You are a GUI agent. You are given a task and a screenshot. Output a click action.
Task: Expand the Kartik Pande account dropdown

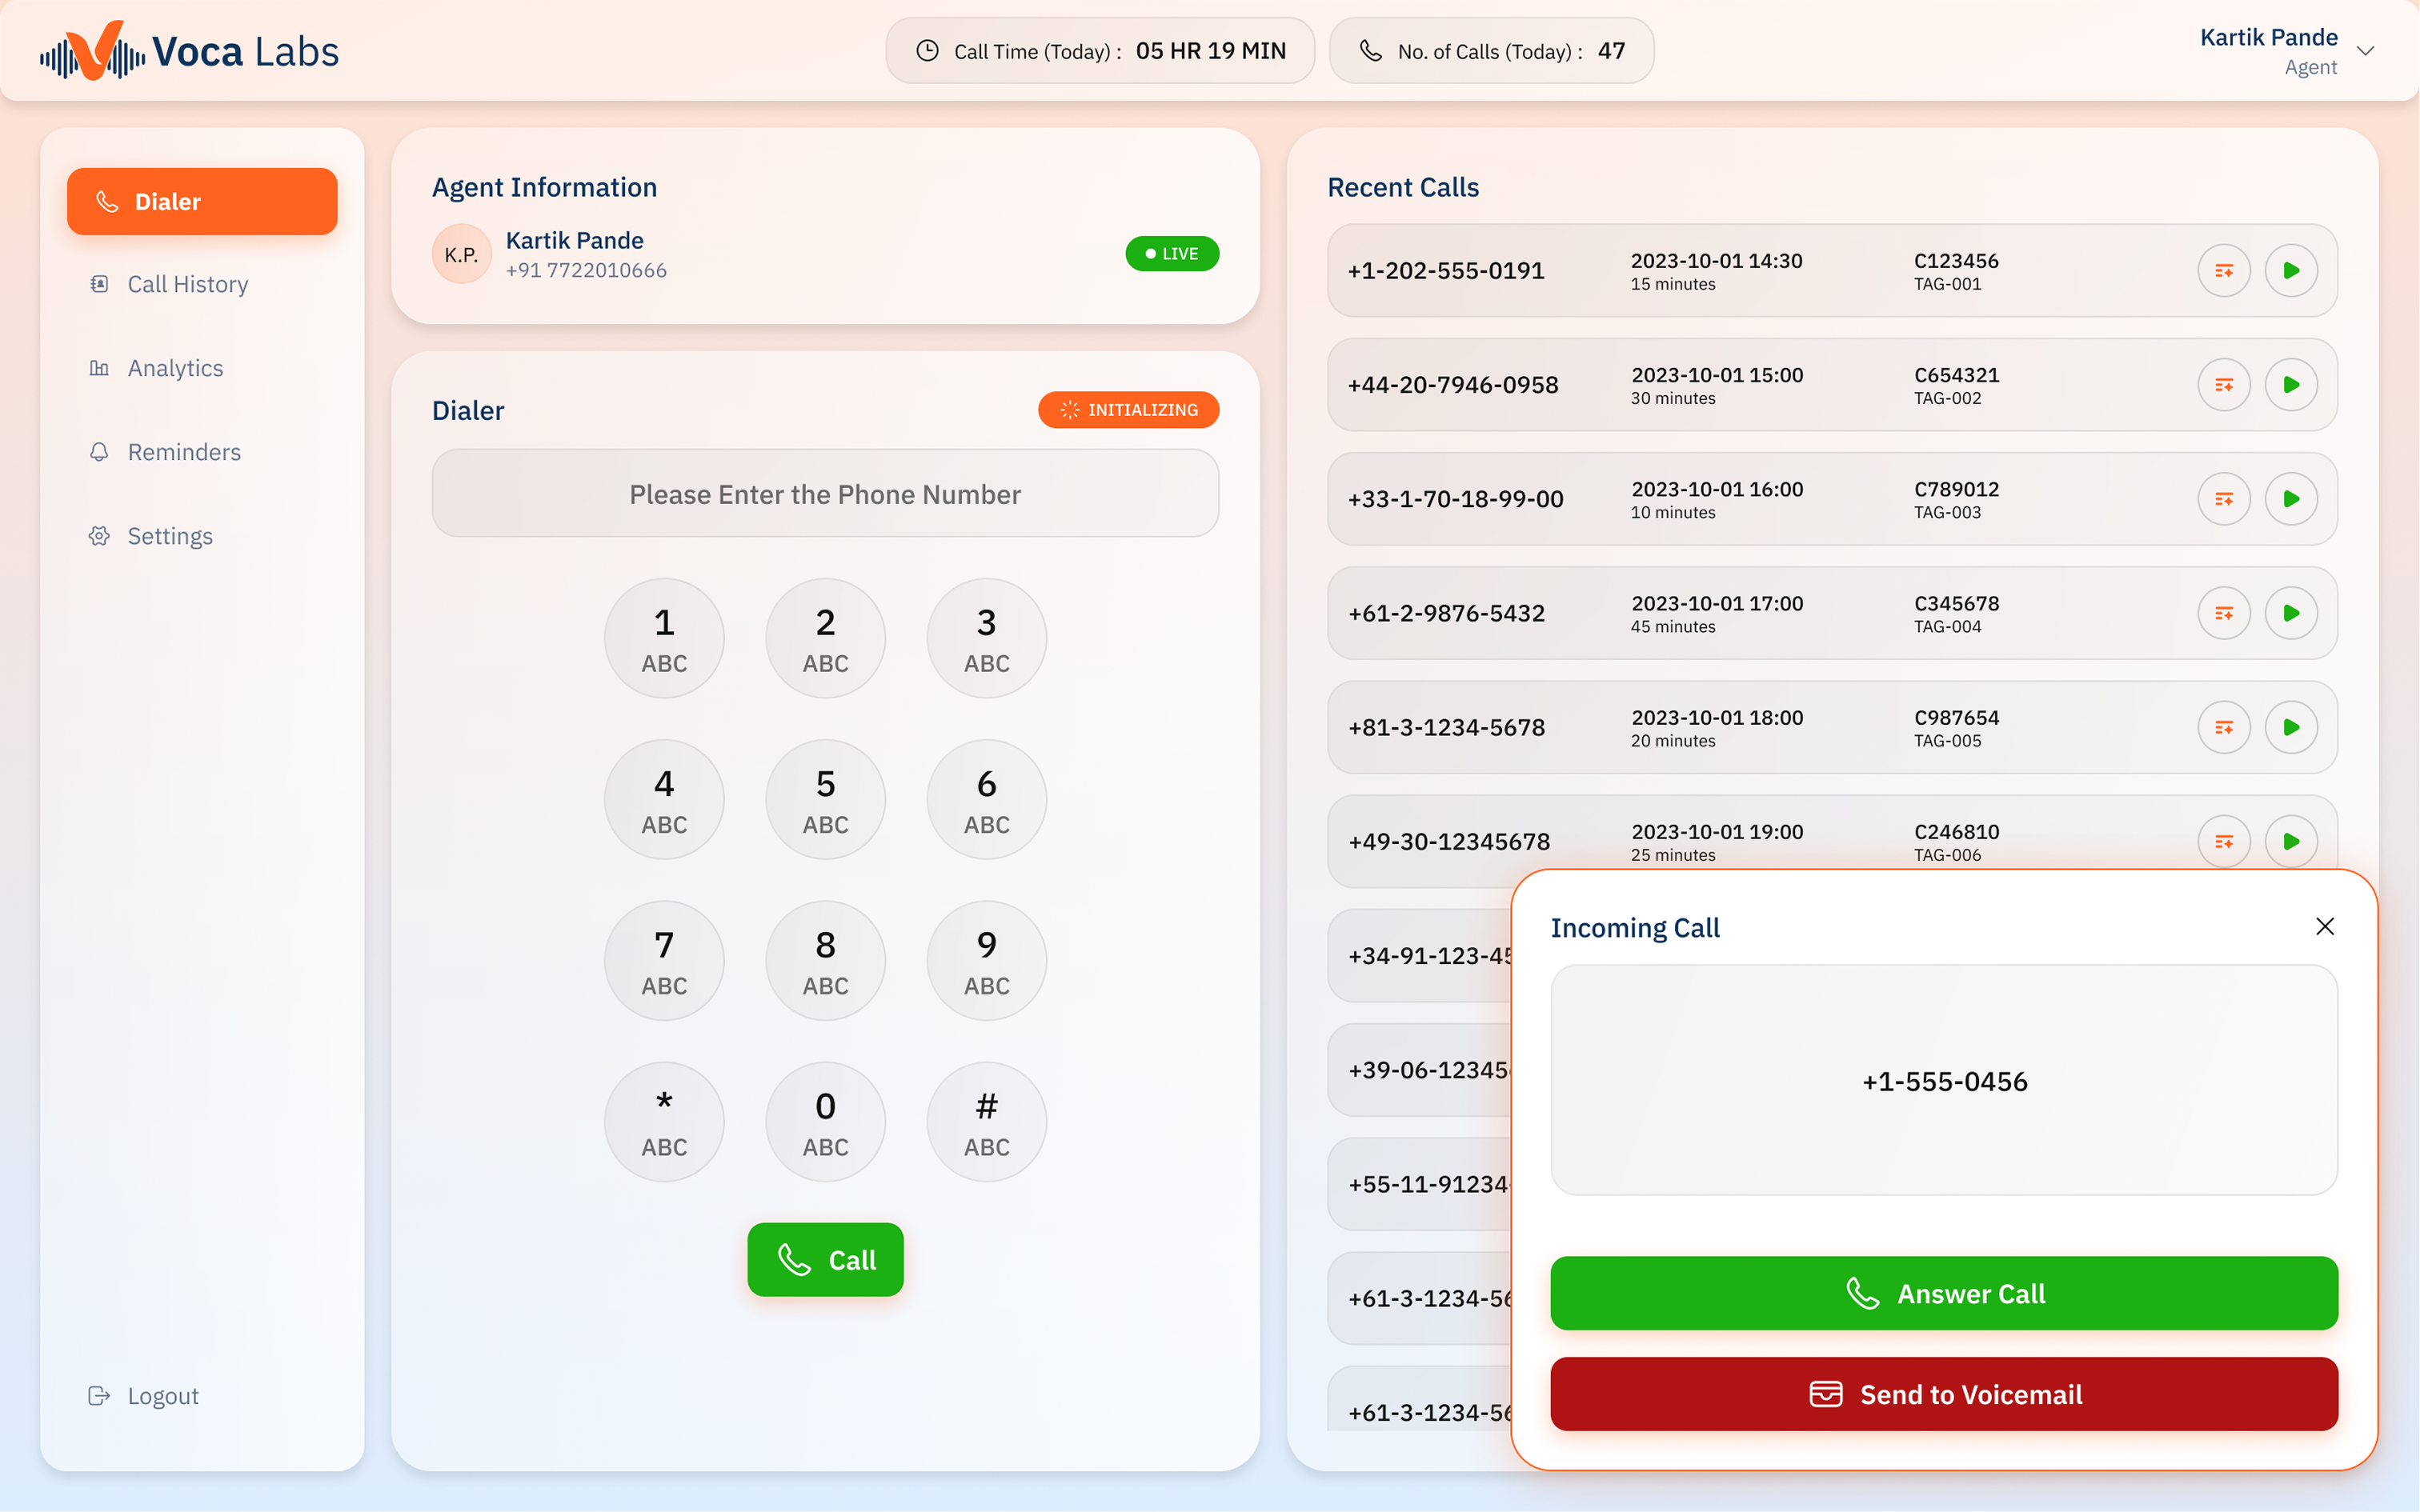(x=2365, y=51)
